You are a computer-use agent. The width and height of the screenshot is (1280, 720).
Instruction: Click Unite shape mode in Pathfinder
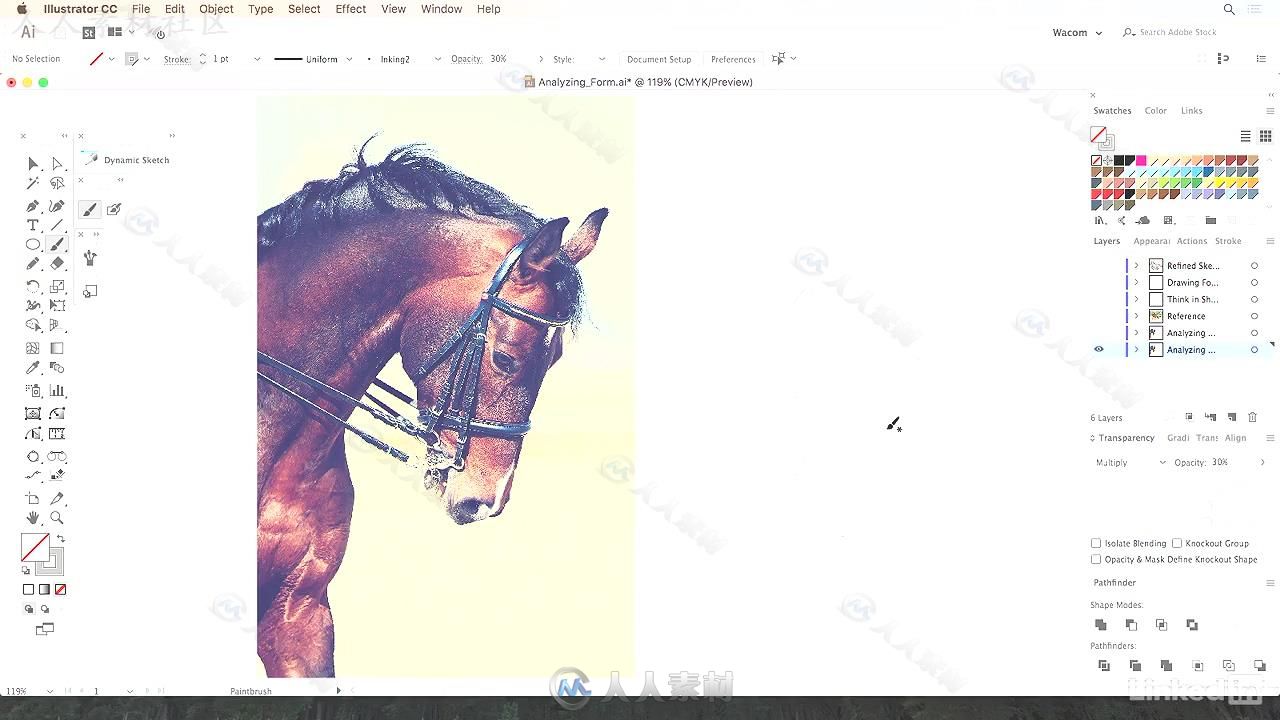(x=1101, y=625)
